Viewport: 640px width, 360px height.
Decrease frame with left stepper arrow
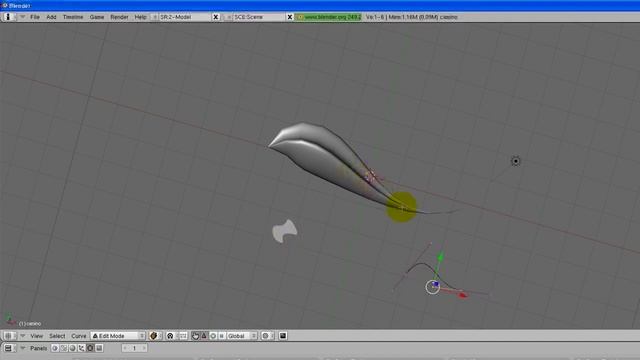tap(125, 348)
